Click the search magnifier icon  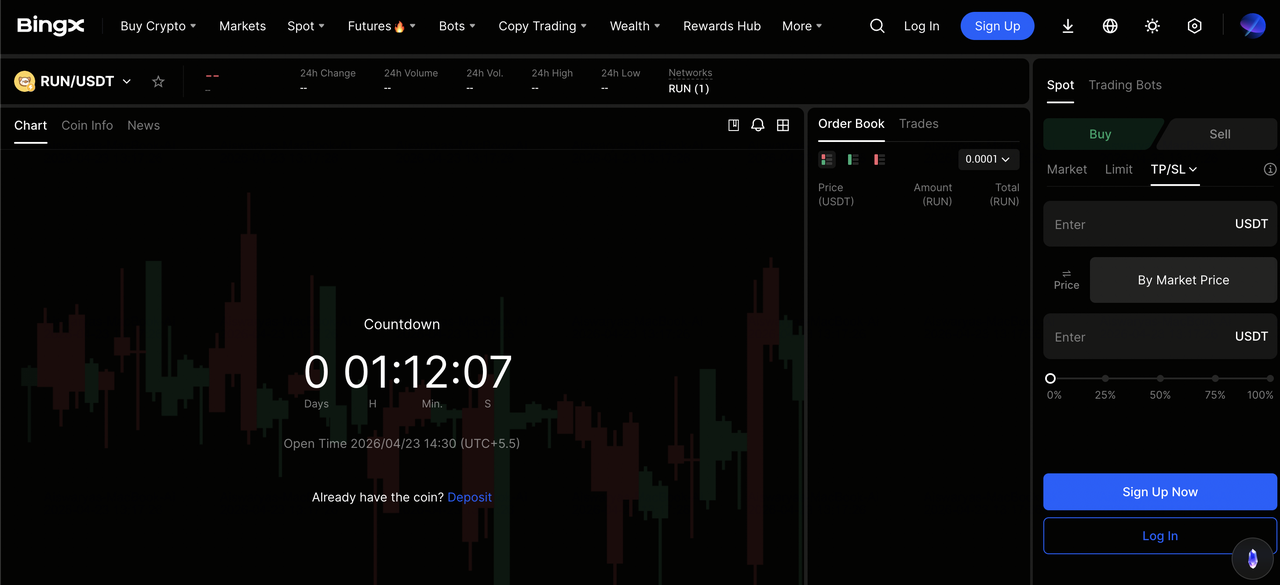[877, 26]
